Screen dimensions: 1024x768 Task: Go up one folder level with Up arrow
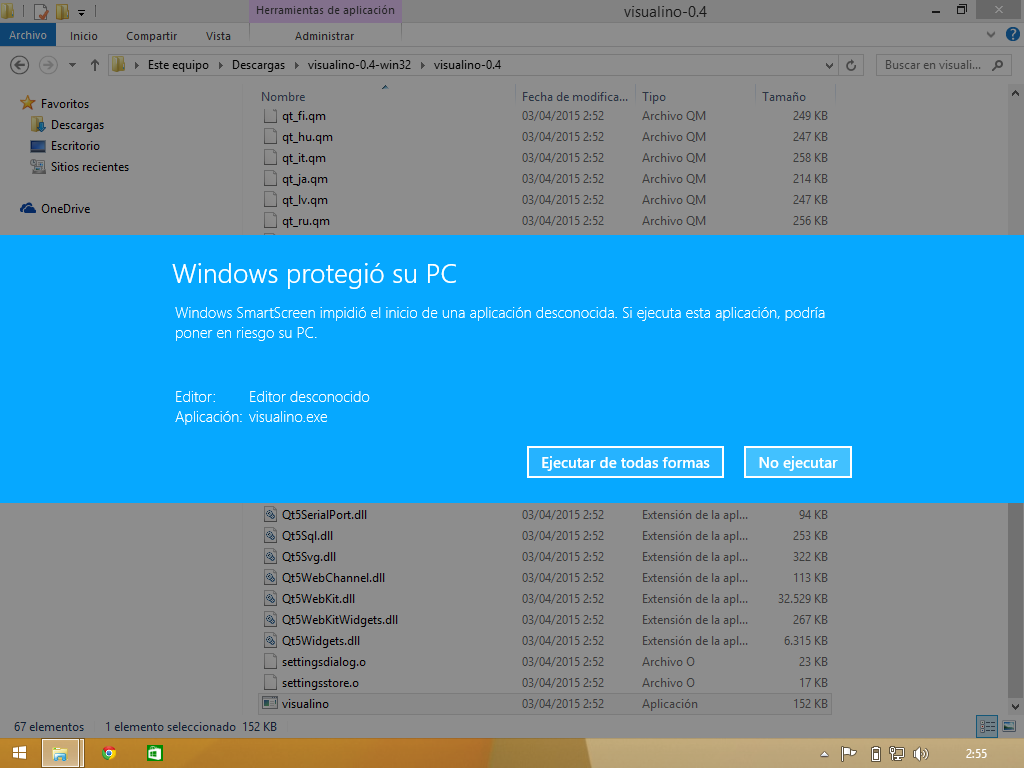click(x=95, y=65)
